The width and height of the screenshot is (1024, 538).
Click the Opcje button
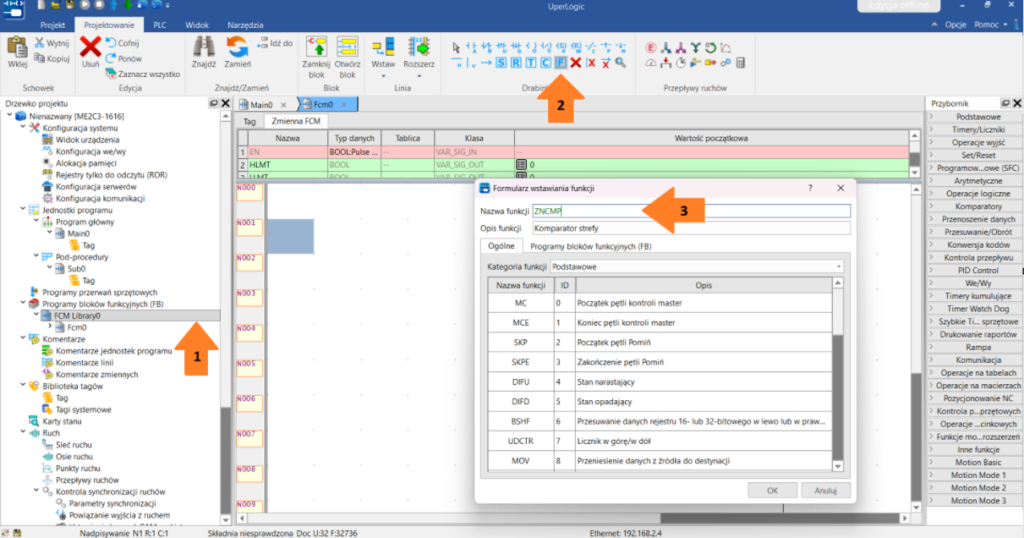[955, 25]
